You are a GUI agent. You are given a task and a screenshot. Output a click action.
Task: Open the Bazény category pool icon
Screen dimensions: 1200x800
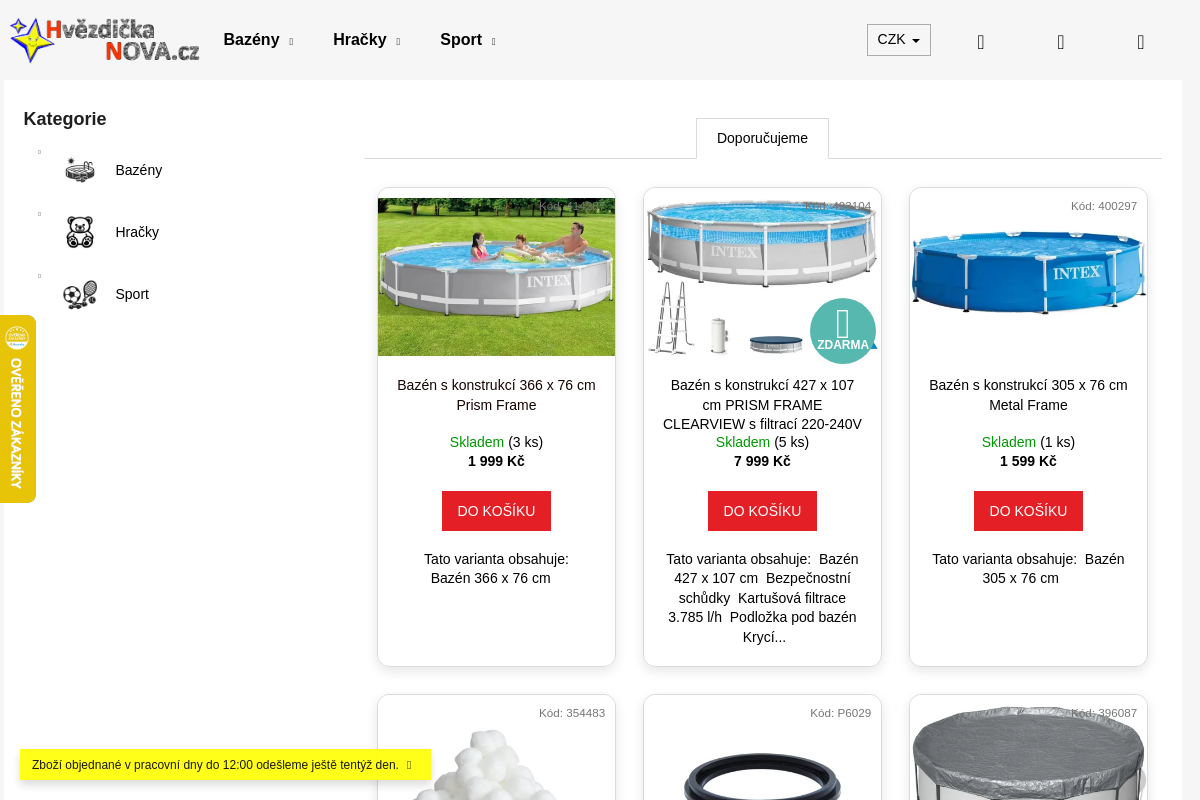80,170
